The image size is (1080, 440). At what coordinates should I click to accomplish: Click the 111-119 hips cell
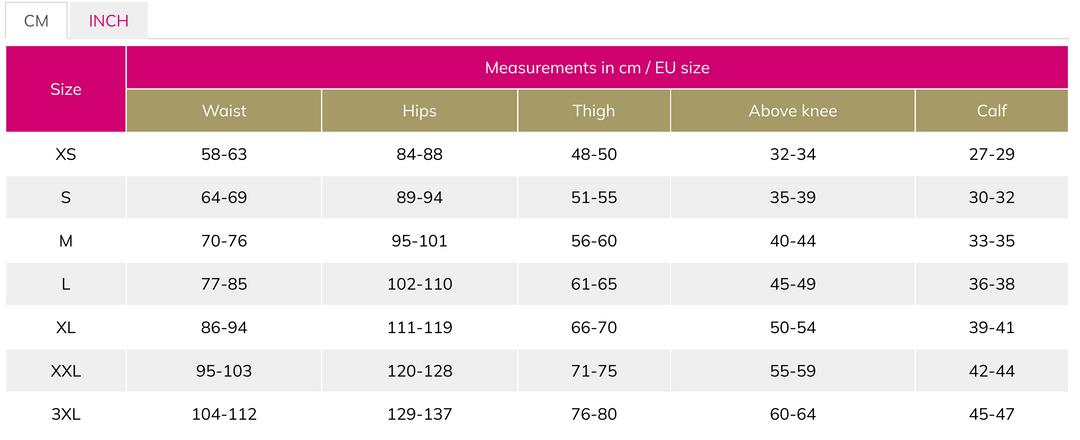419,328
